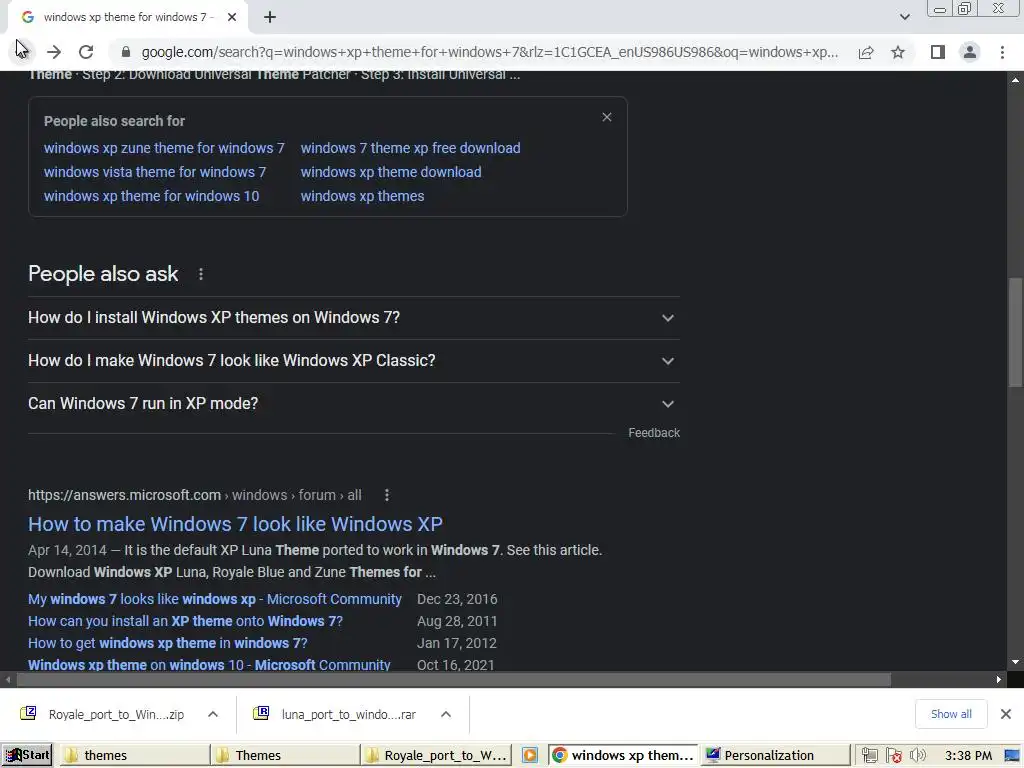This screenshot has height=768, width=1024.
Task: Expand How do I install Windows XP themes
Action: point(354,318)
